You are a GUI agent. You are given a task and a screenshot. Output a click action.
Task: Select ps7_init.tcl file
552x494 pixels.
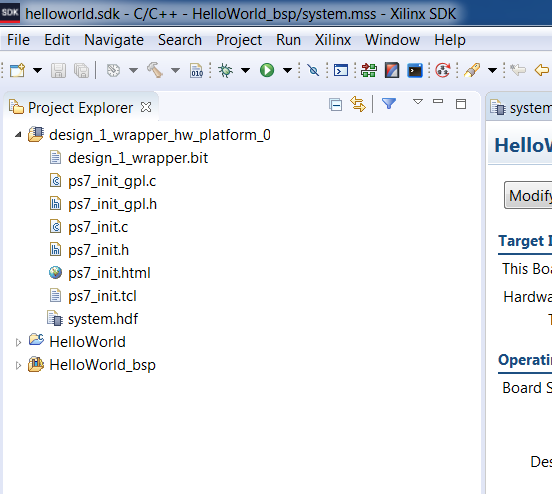[102, 296]
